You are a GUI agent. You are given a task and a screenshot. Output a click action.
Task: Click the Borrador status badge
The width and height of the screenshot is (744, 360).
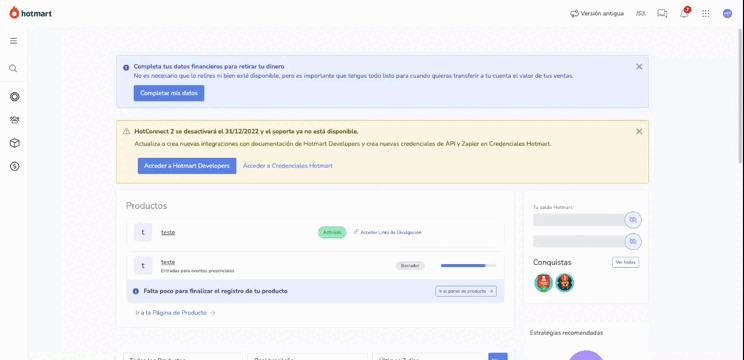[x=410, y=266]
